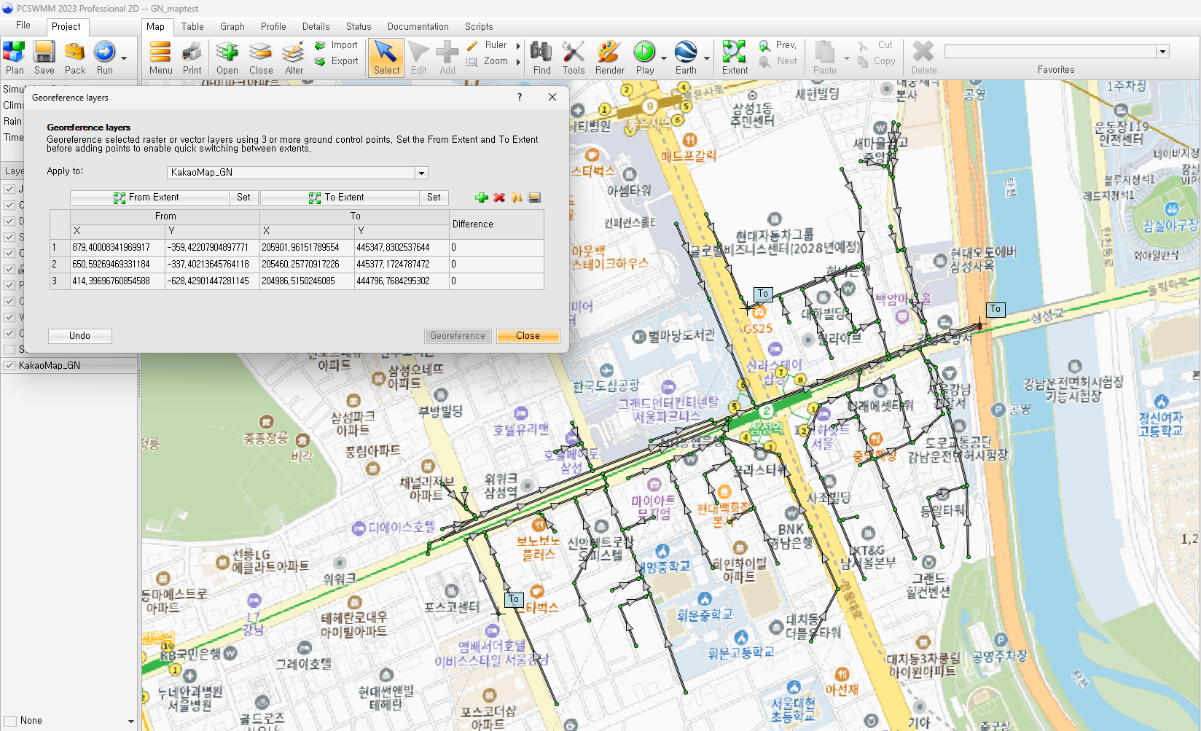Open the None dropdown arrow at bottom left
The width and height of the screenshot is (1201, 731).
click(131, 721)
